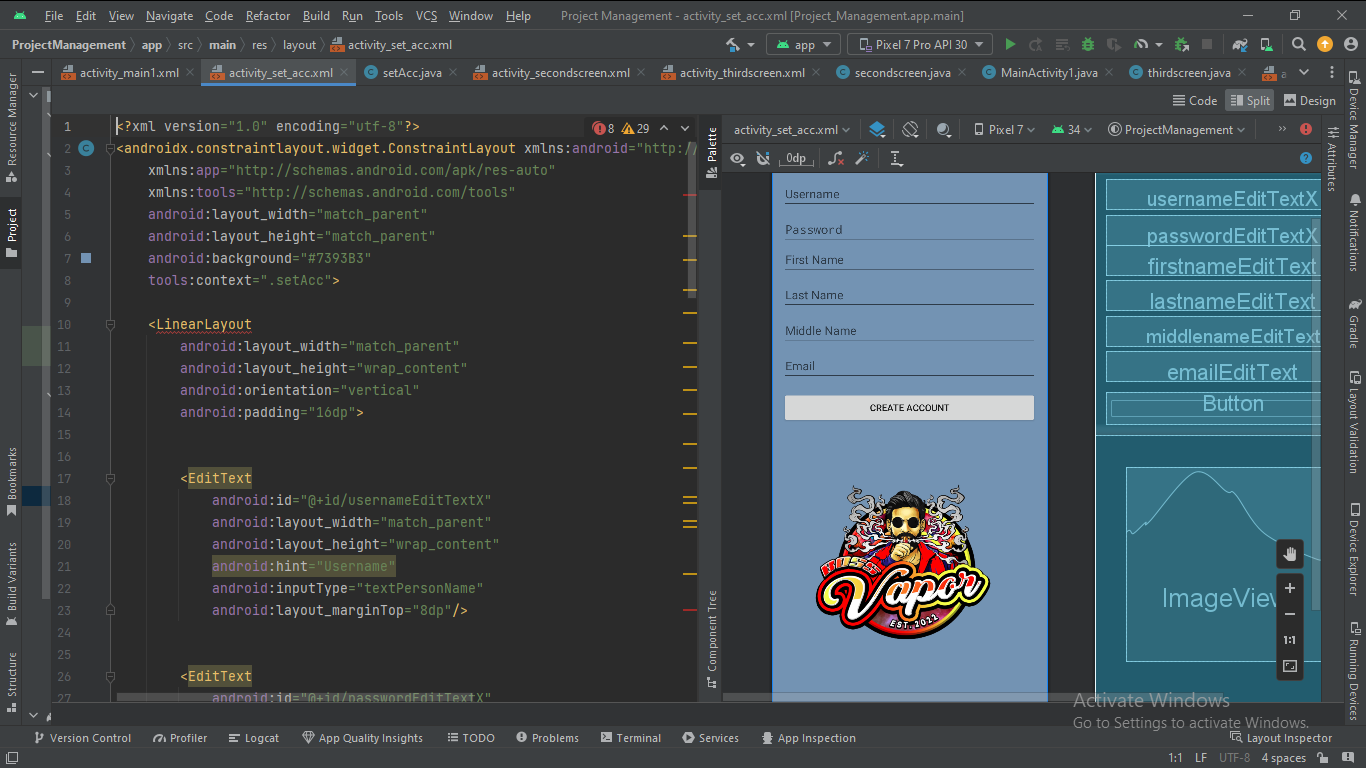Viewport: 1366px width, 768px height.
Task: Open Search Everywhere magnifier icon
Action: pyautogui.click(x=1298, y=45)
